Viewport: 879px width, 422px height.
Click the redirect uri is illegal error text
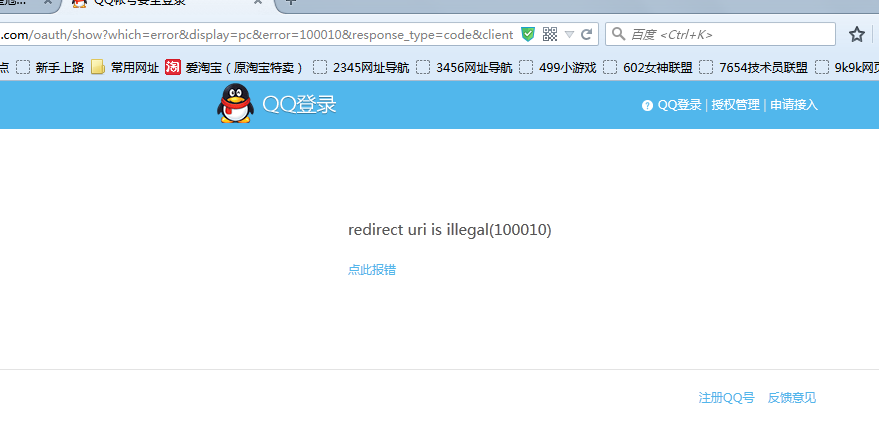click(450, 230)
